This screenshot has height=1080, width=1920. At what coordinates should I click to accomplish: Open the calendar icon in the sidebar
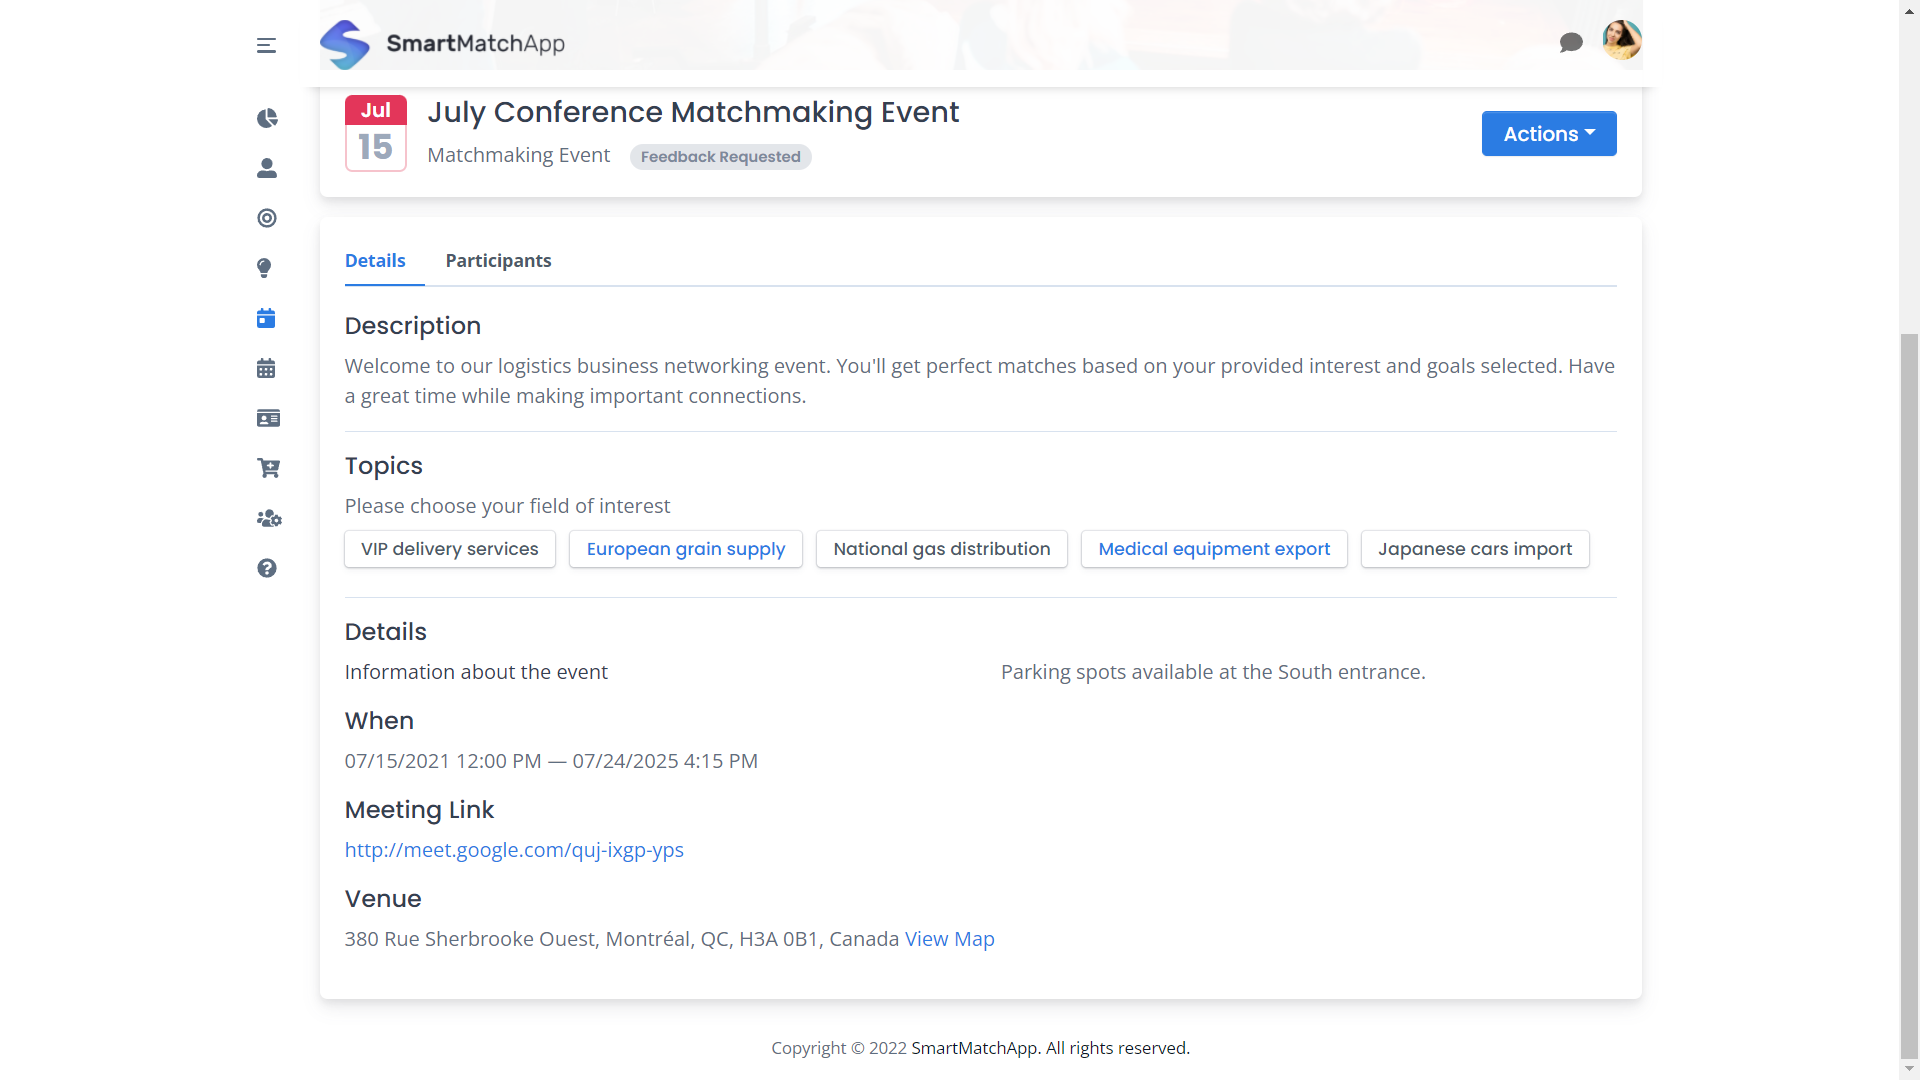point(265,368)
